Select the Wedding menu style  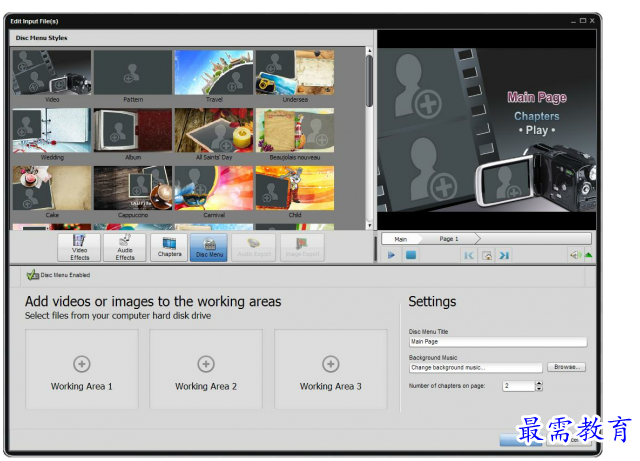coord(52,130)
